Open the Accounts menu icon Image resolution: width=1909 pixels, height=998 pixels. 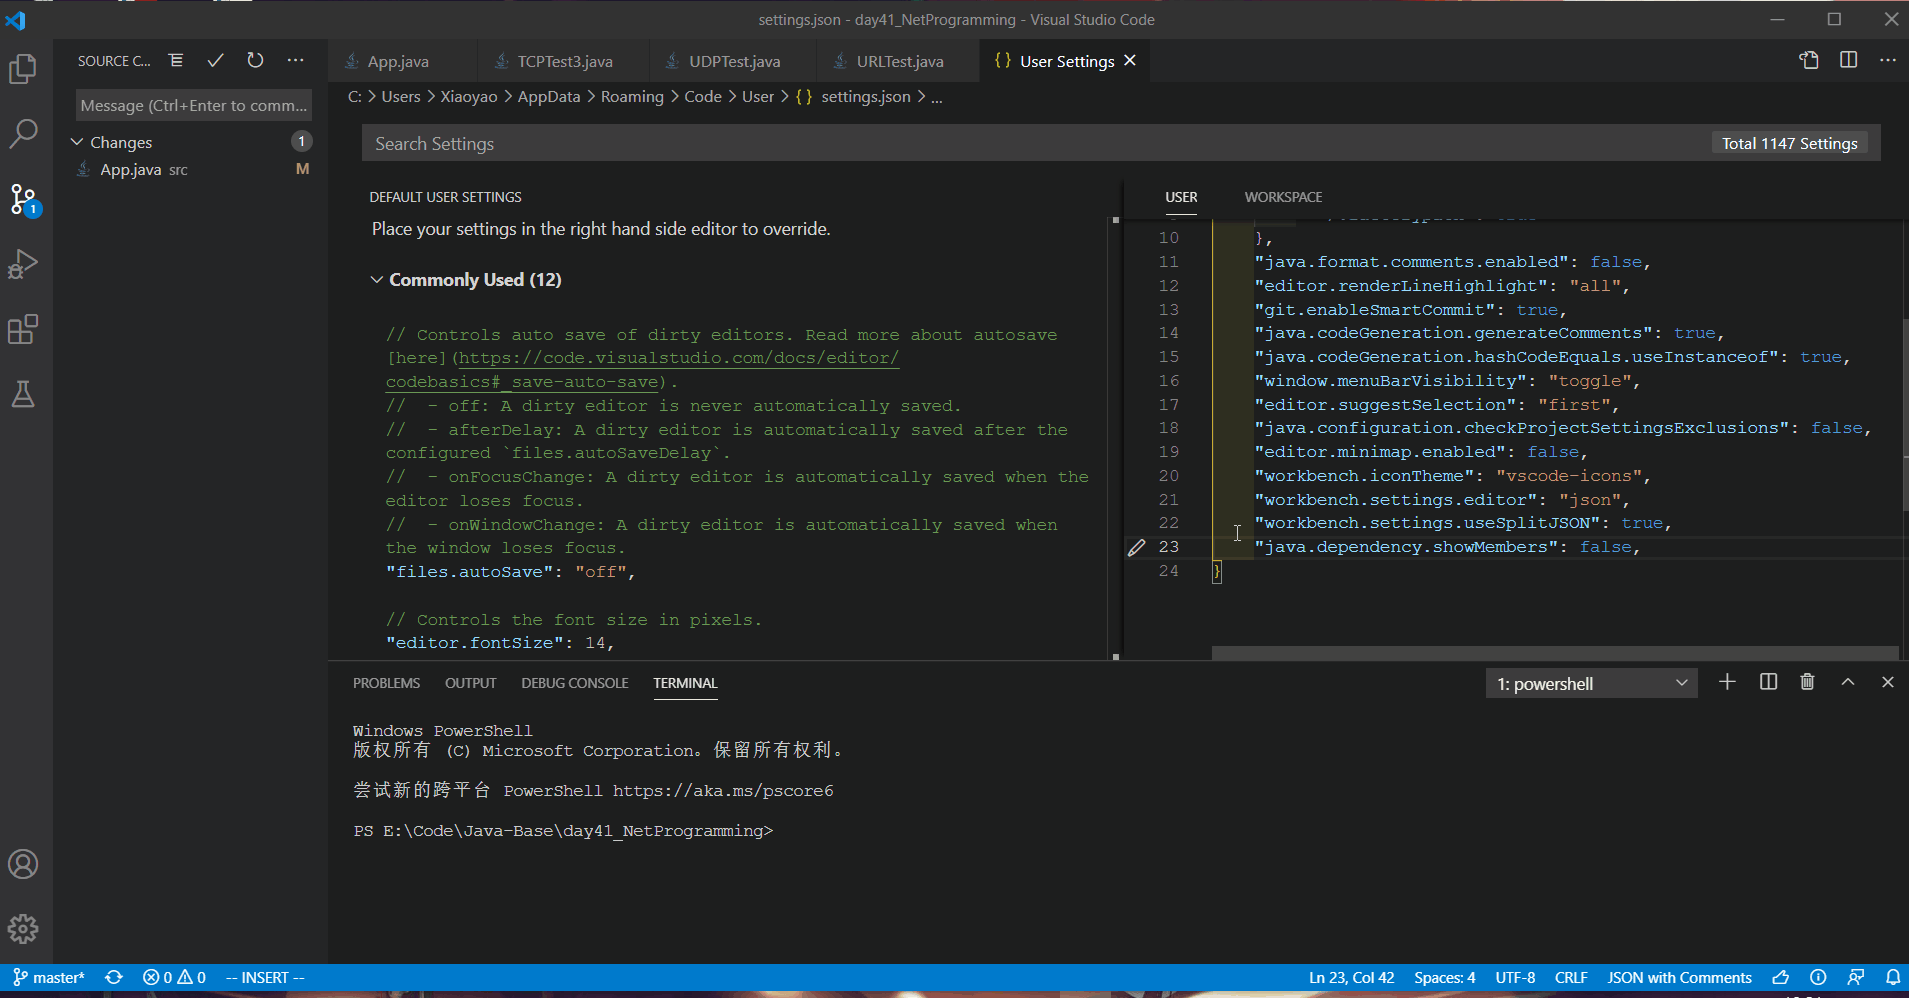click(23, 864)
